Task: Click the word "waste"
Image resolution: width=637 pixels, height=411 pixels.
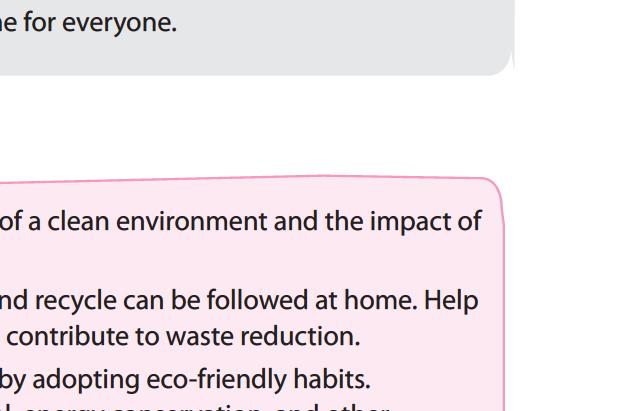Action: pyautogui.click(x=201, y=337)
